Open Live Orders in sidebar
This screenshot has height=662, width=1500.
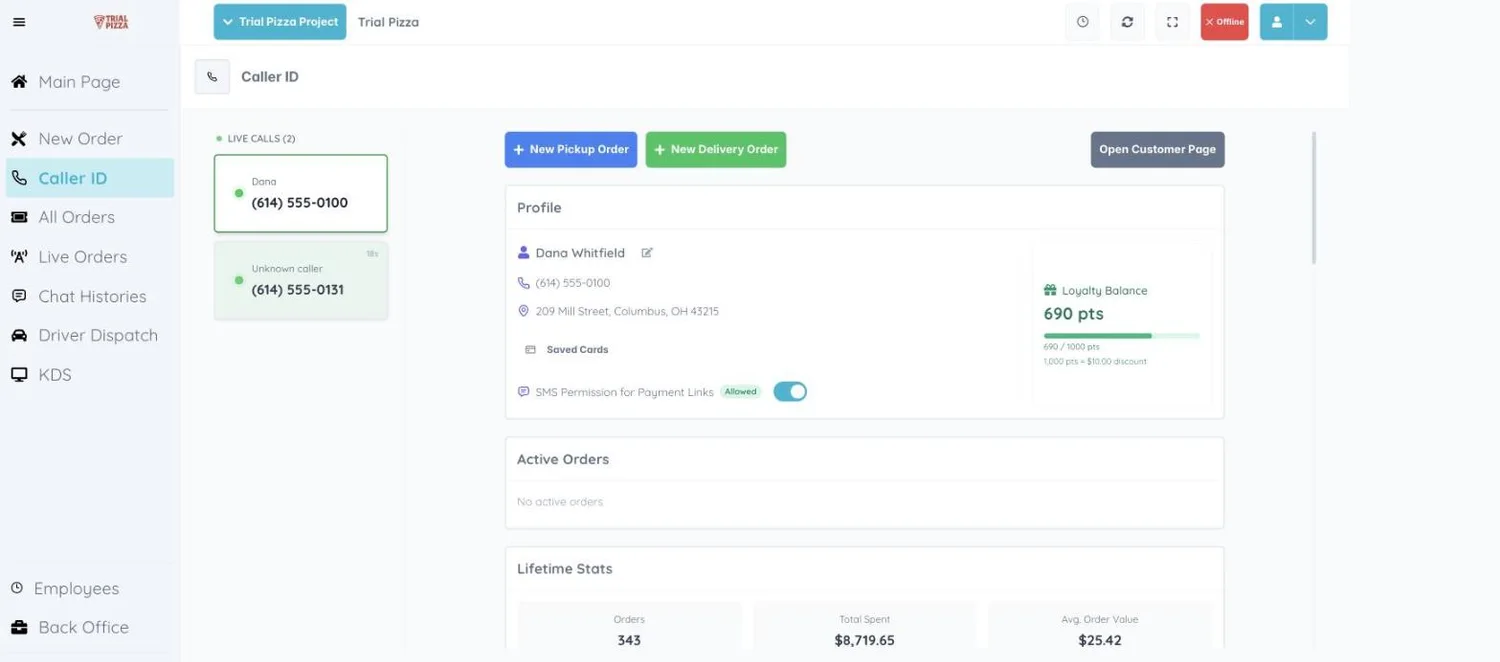(x=90, y=257)
